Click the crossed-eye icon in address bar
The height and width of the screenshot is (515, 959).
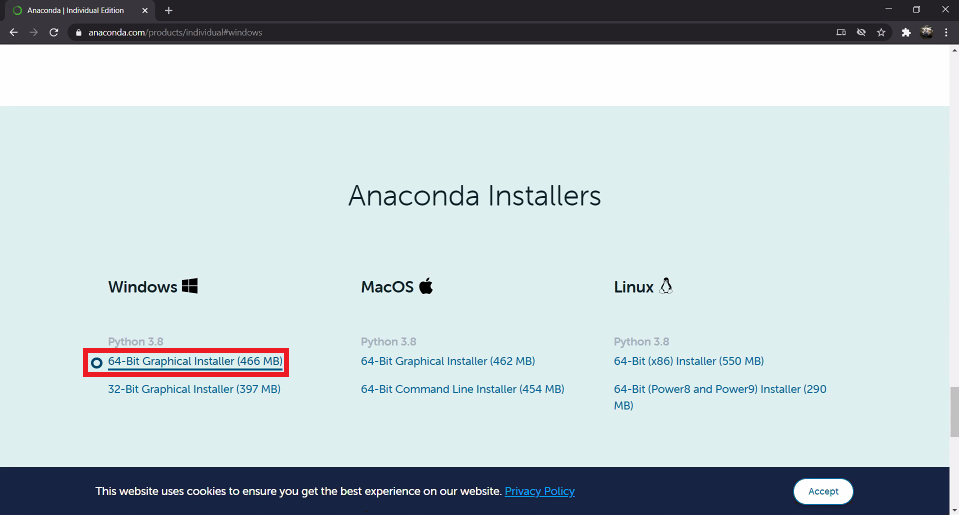[x=861, y=32]
